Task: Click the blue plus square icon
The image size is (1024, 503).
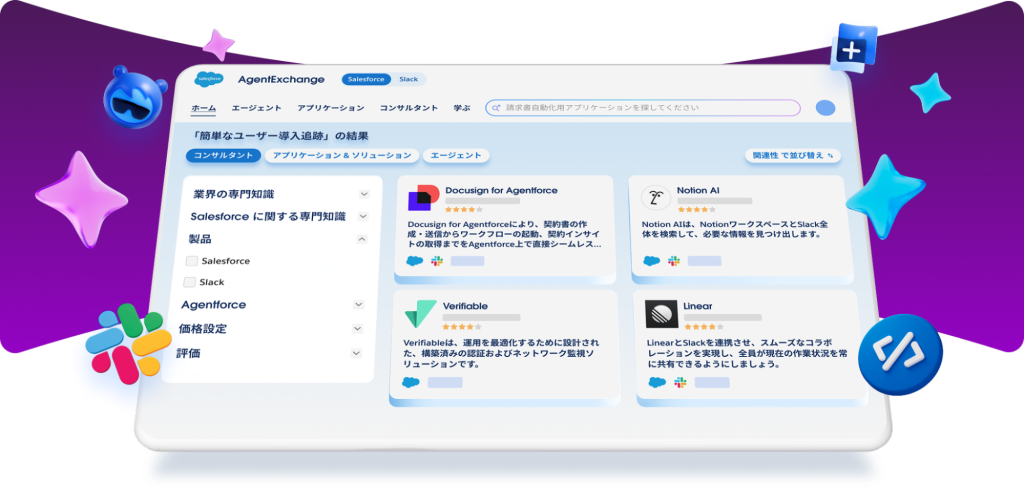Action: pyautogui.click(x=852, y=48)
